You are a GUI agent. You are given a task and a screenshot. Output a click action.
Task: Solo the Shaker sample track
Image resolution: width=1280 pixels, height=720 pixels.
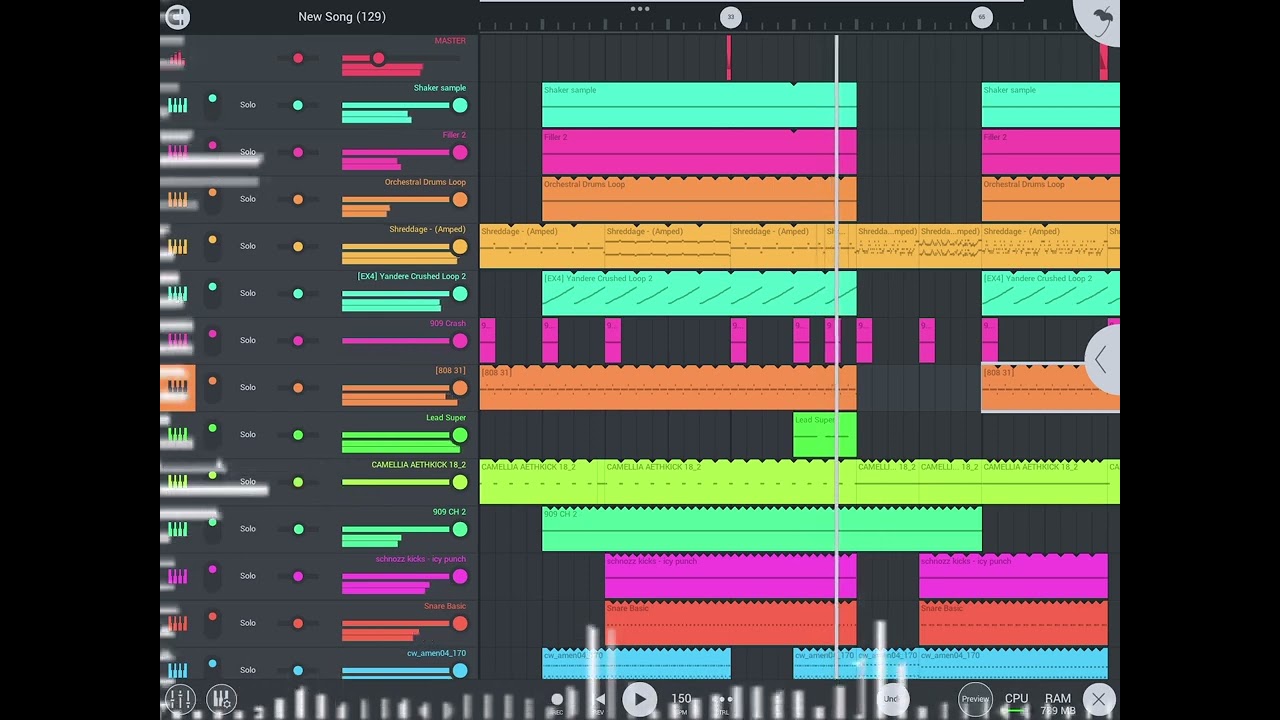(248, 105)
